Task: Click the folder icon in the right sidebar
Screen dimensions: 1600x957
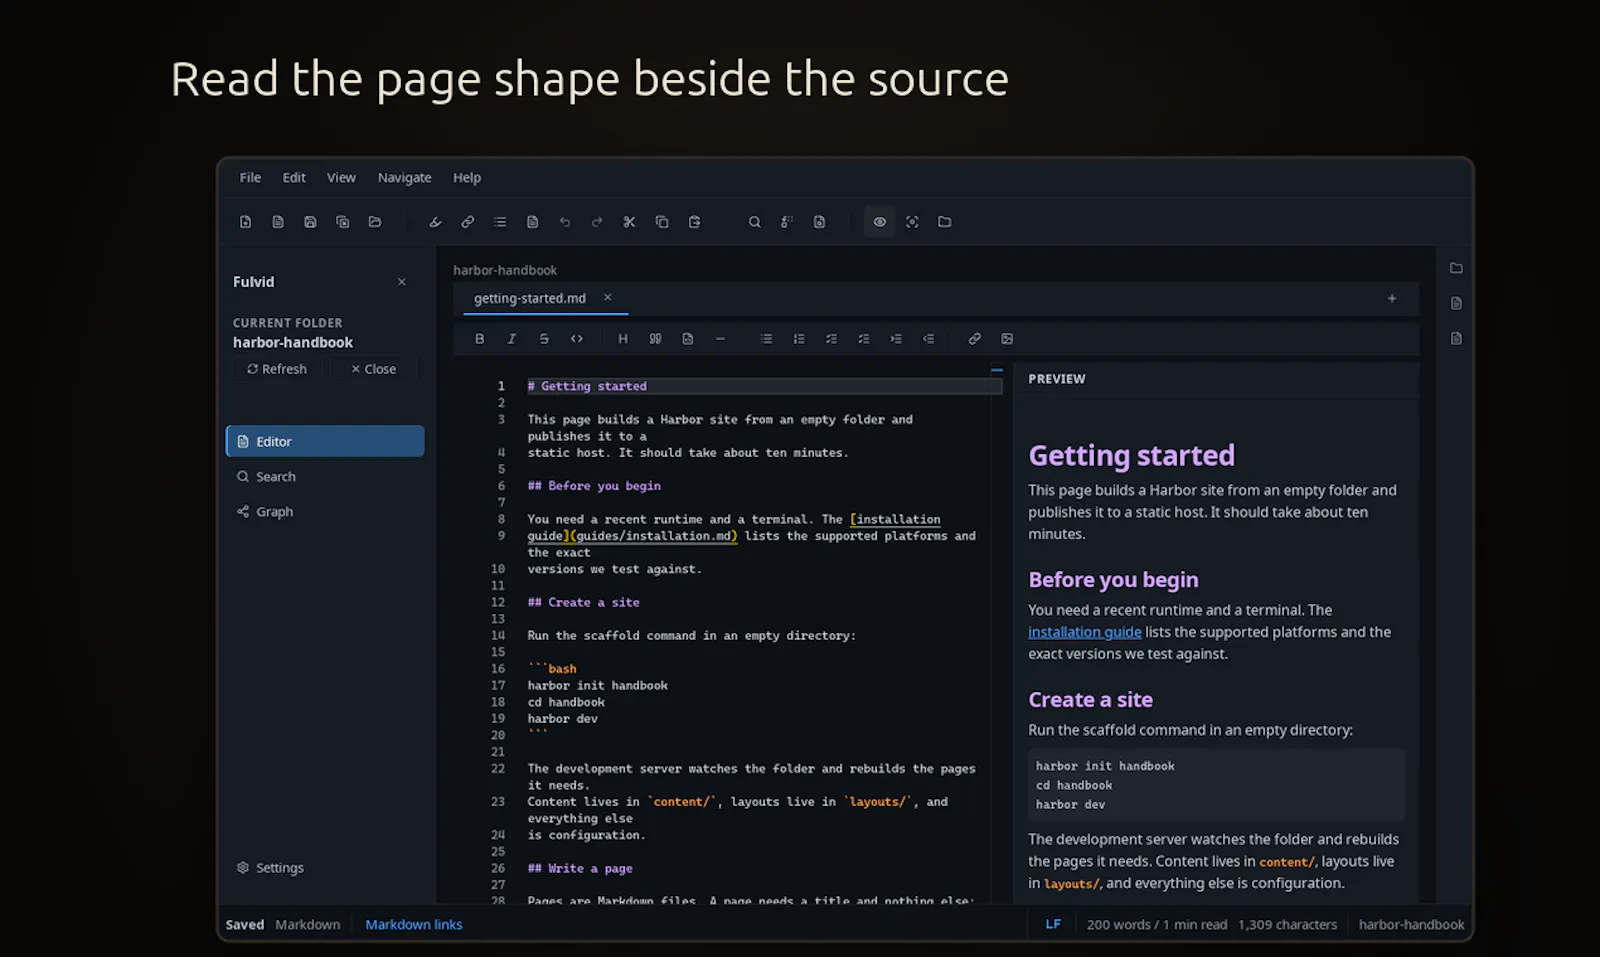Action: [1456, 268]
